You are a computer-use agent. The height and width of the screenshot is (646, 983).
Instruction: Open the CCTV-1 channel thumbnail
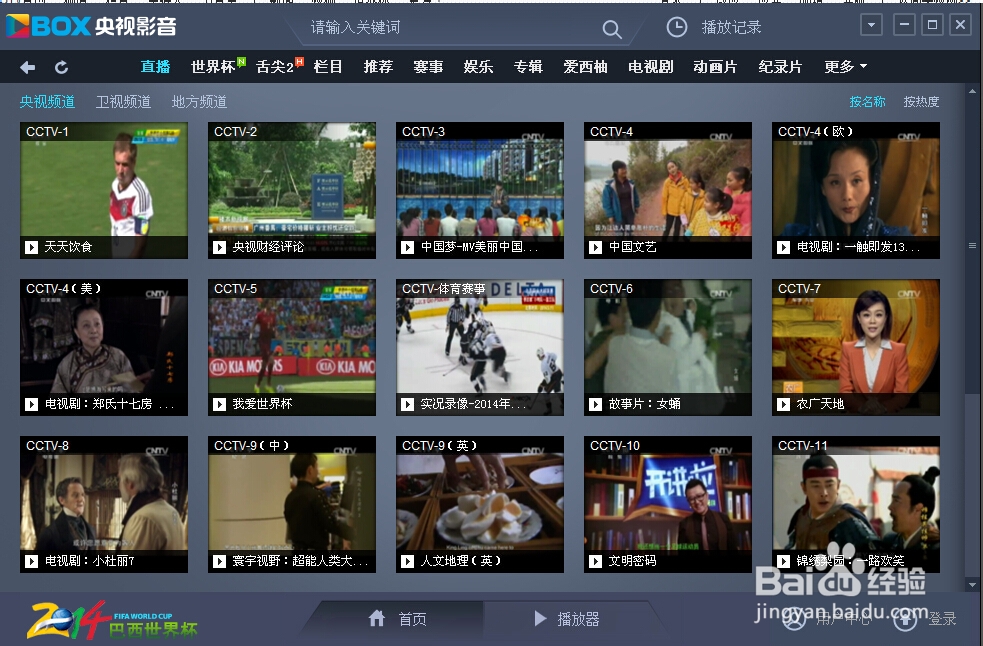[x=104, y=190]
